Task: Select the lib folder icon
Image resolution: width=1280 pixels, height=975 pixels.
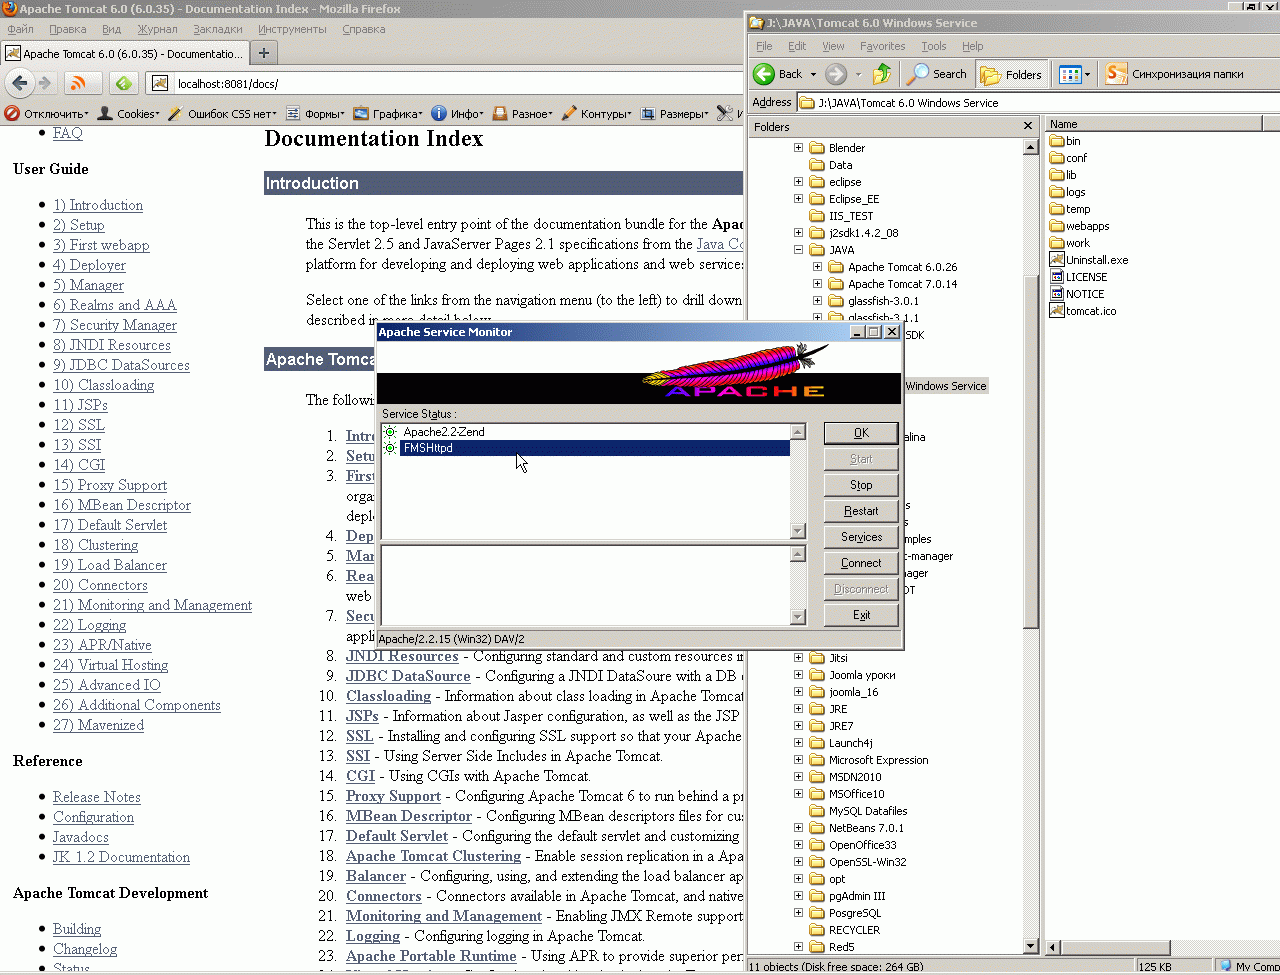Action: (1057, 175)
